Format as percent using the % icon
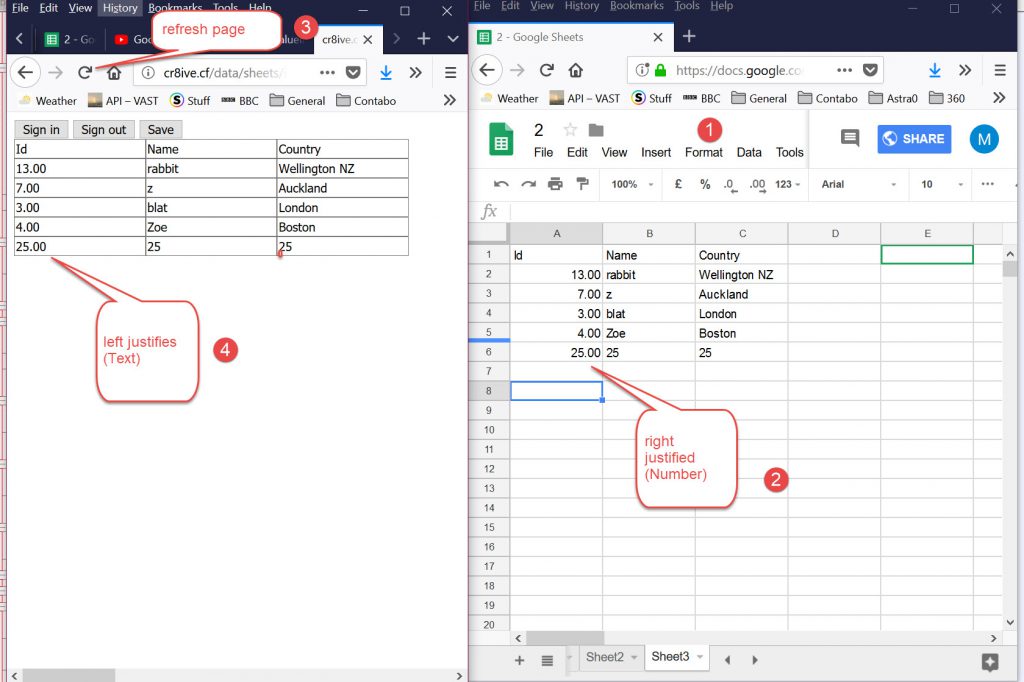Screen dimensions: 1024x682 705,184
